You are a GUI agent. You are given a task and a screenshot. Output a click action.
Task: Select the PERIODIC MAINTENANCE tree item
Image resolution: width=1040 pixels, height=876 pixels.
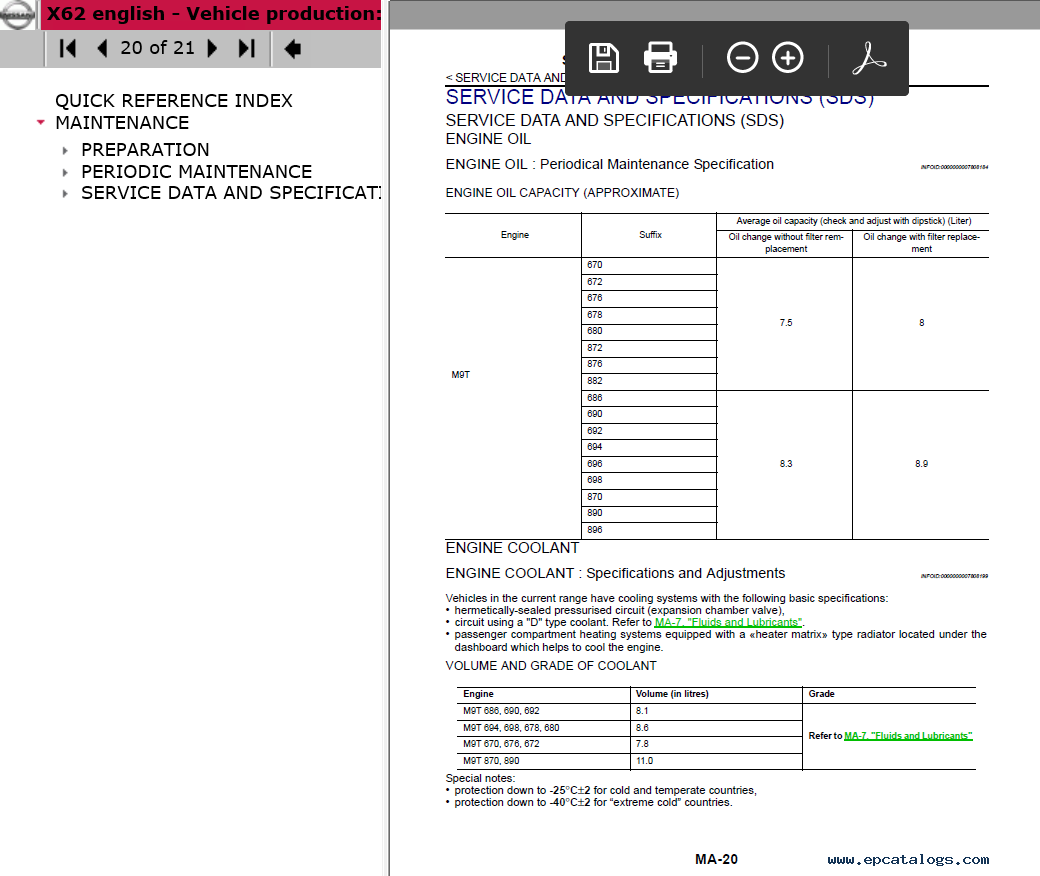coord(196,172)
